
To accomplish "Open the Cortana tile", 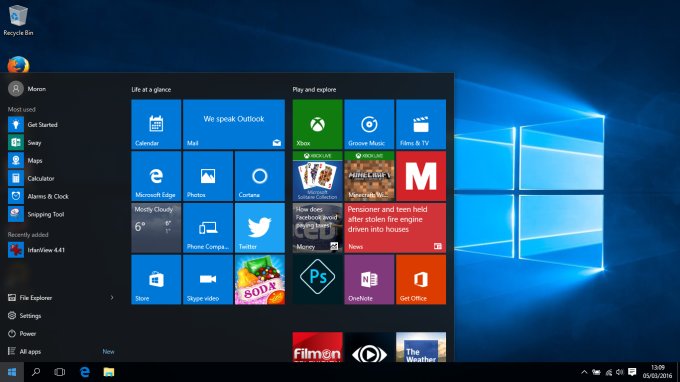I will point(259,176).
